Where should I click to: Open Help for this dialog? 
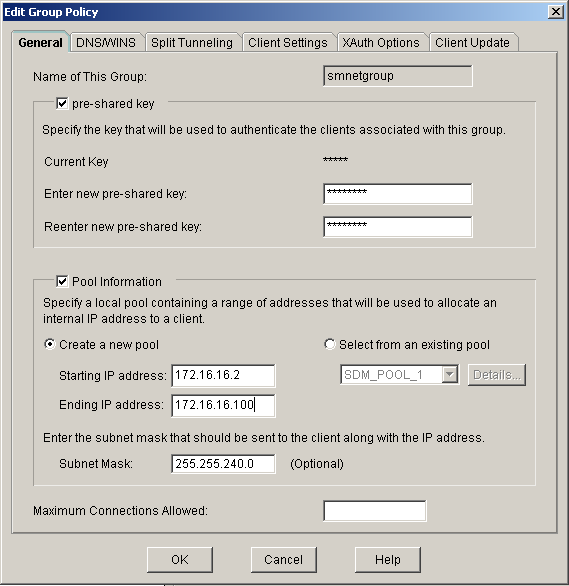[388, 560]
